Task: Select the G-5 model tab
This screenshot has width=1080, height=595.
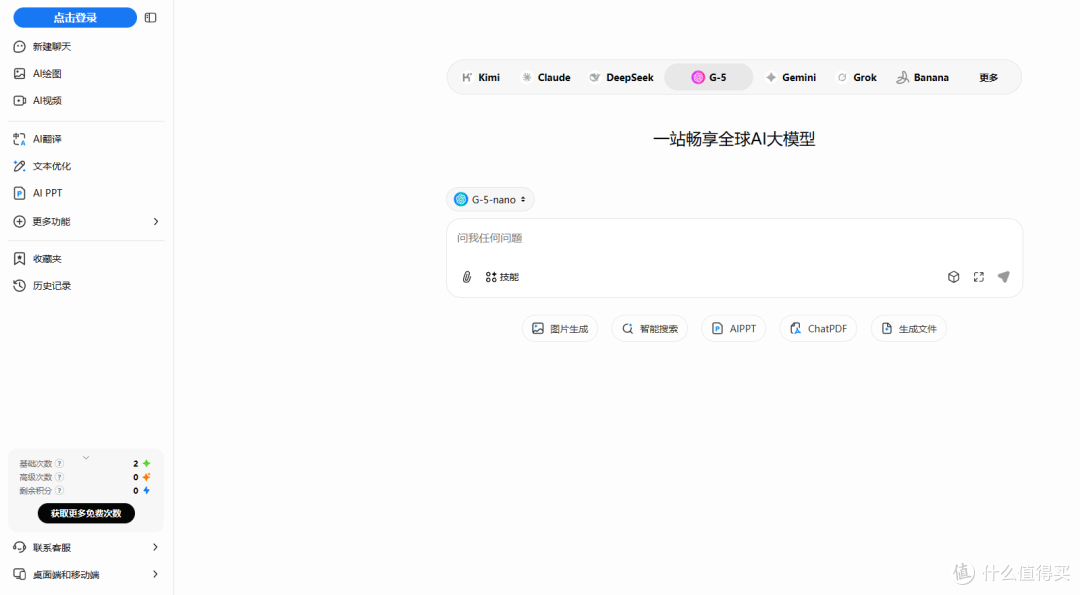Action: tap(709, 77)
